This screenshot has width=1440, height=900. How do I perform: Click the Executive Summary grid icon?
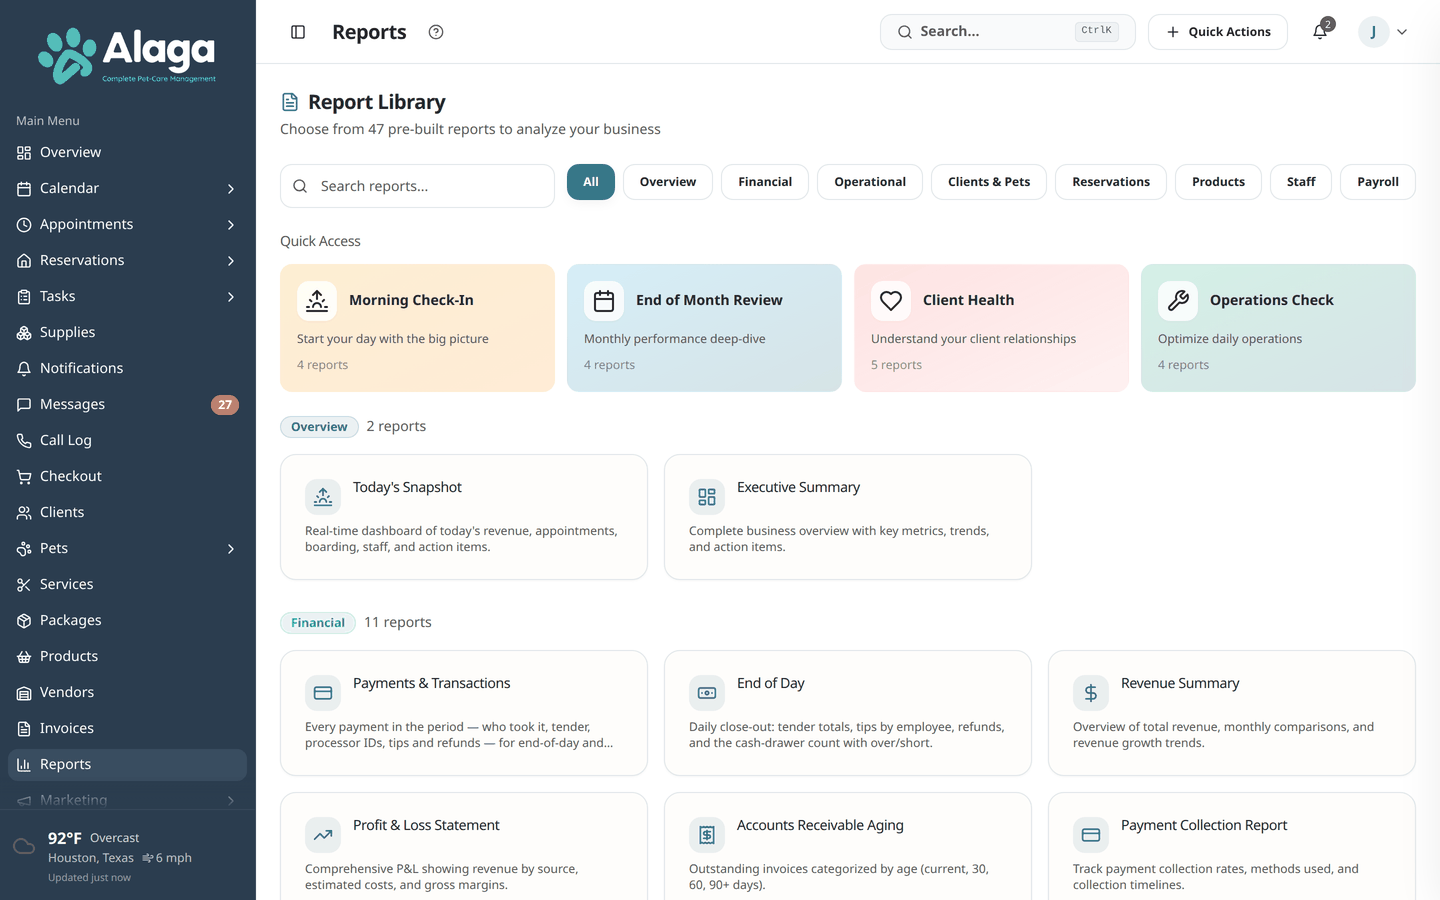click(707, 497)
